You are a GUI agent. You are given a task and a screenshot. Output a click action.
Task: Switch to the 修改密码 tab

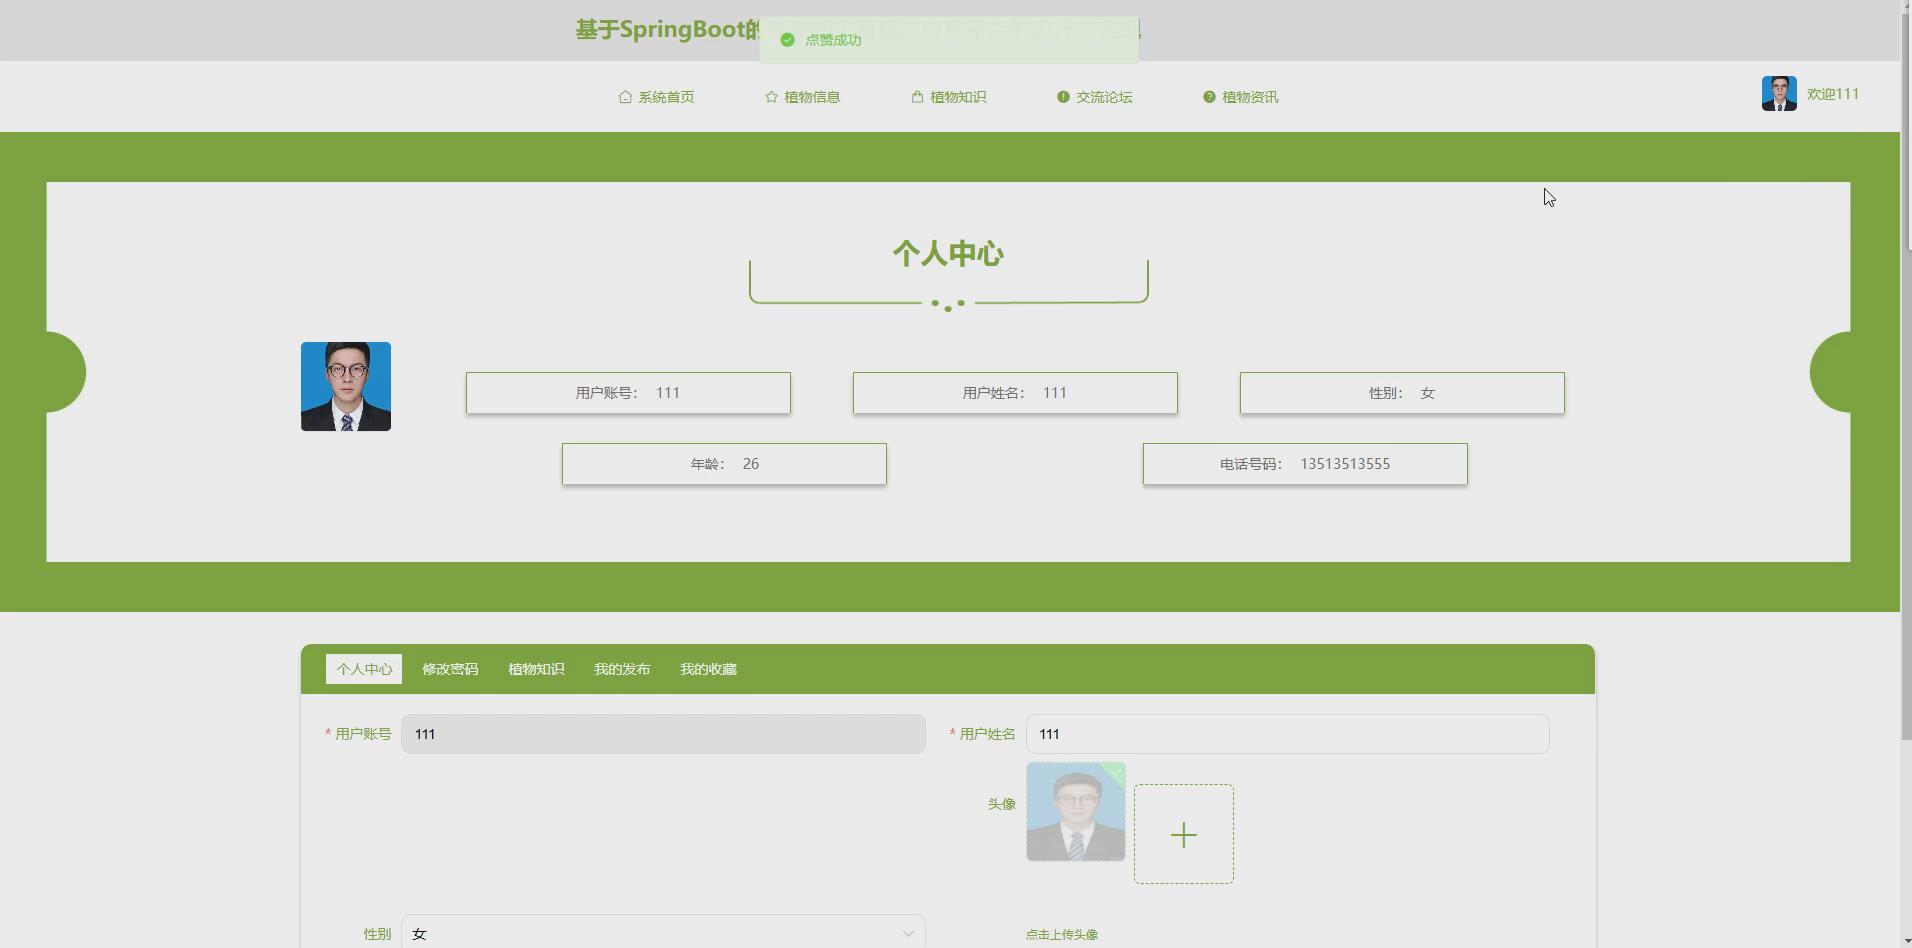click(x=449, y=668)
